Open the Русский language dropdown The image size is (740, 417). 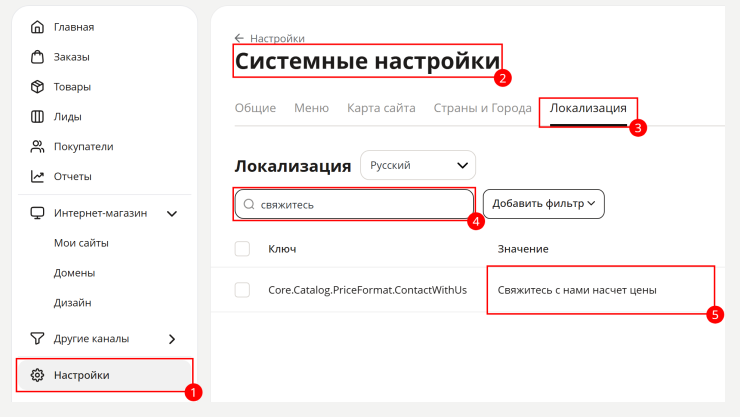[418, 165]
